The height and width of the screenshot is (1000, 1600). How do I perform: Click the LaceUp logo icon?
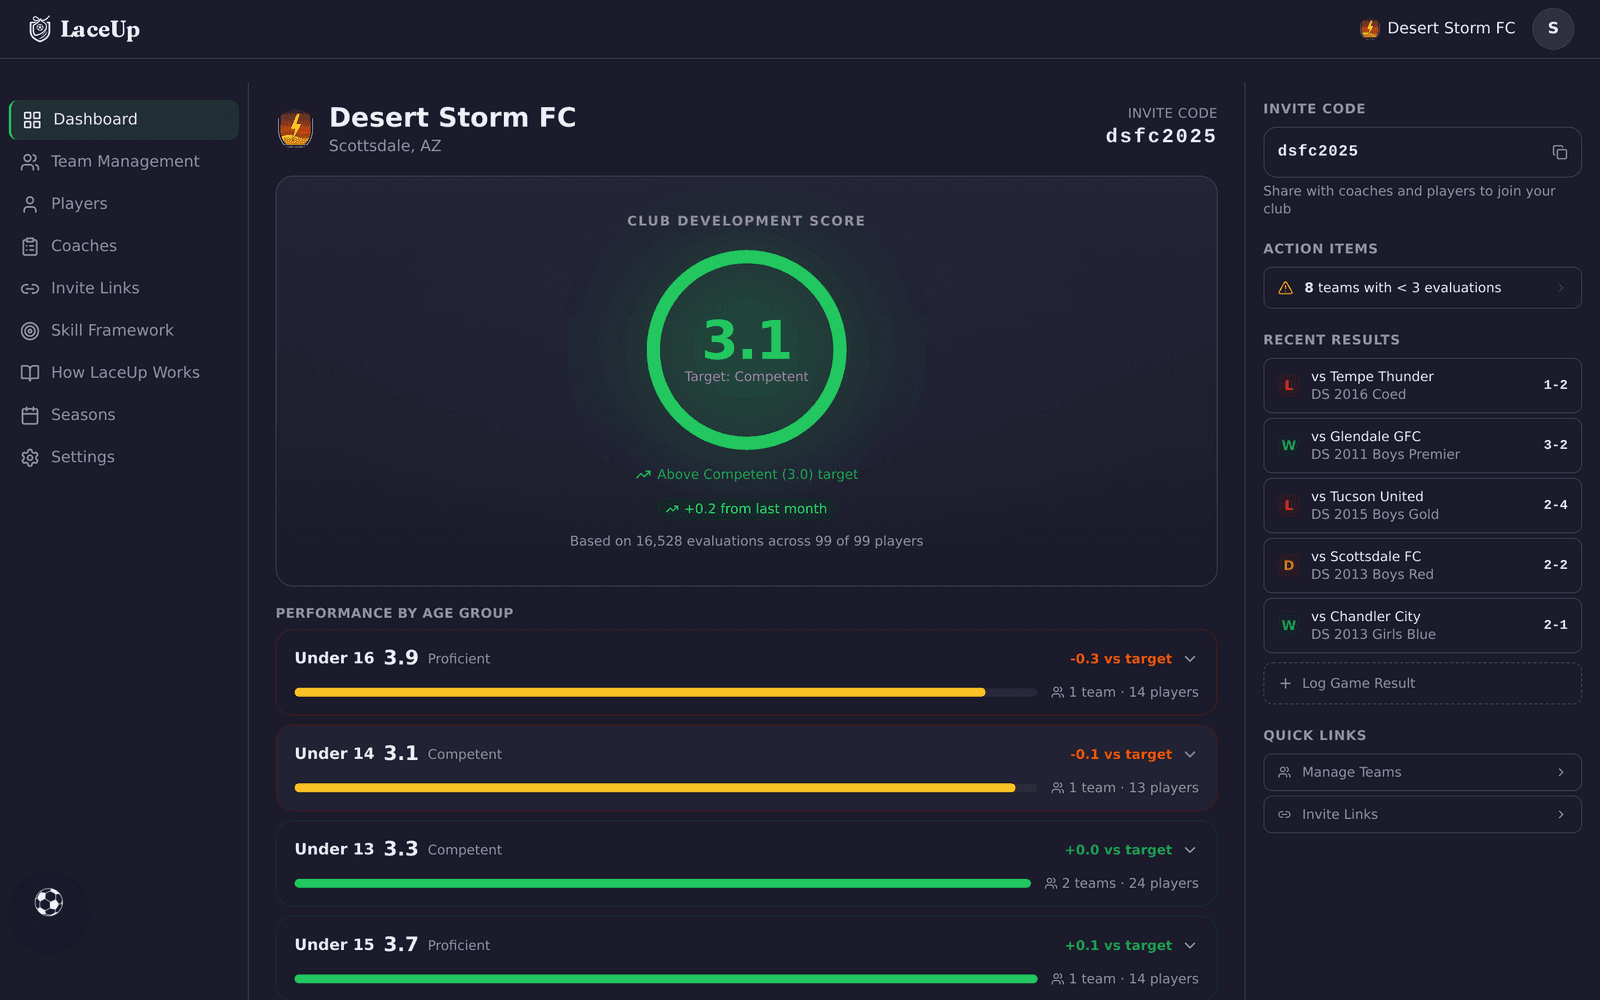(40, 29)
